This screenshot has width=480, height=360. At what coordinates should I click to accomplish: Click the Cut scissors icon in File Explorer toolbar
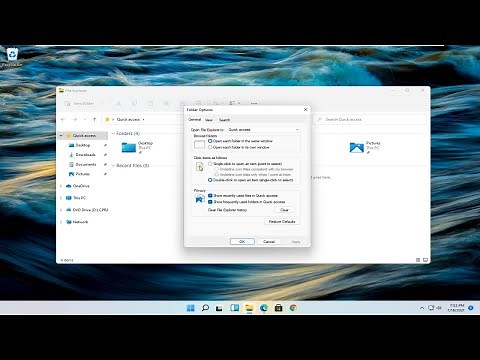click(x=118, y=104)
